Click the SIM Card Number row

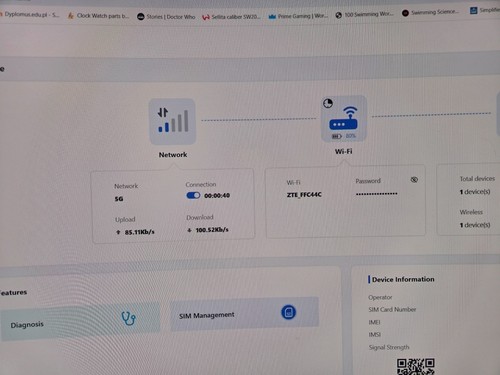392,310
